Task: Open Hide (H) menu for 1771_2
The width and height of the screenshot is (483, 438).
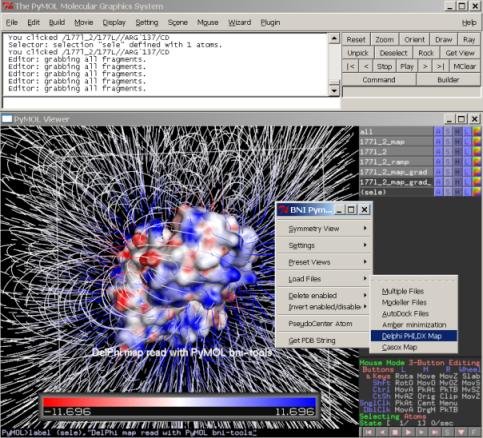Action: click(457, 152)
